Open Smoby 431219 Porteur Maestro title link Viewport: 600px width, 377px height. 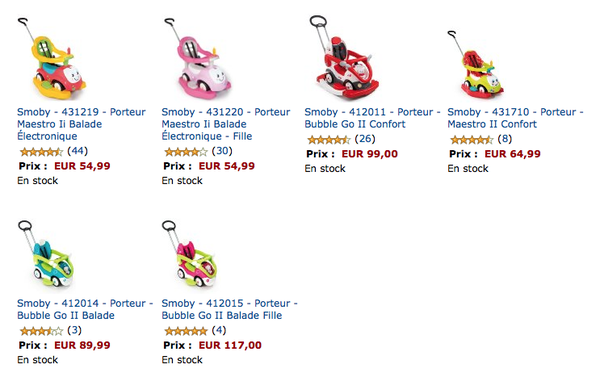coord(81,124)
